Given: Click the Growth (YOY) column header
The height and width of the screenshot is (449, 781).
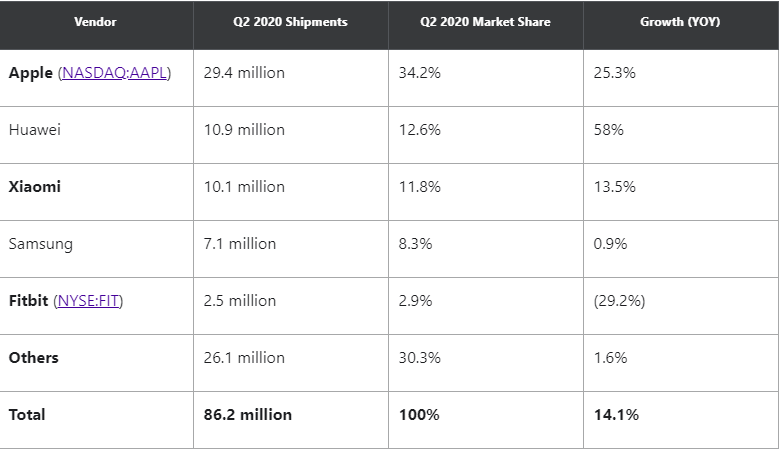Looking at the screenshot, I should pyautogui.click(x=679, y=22).
